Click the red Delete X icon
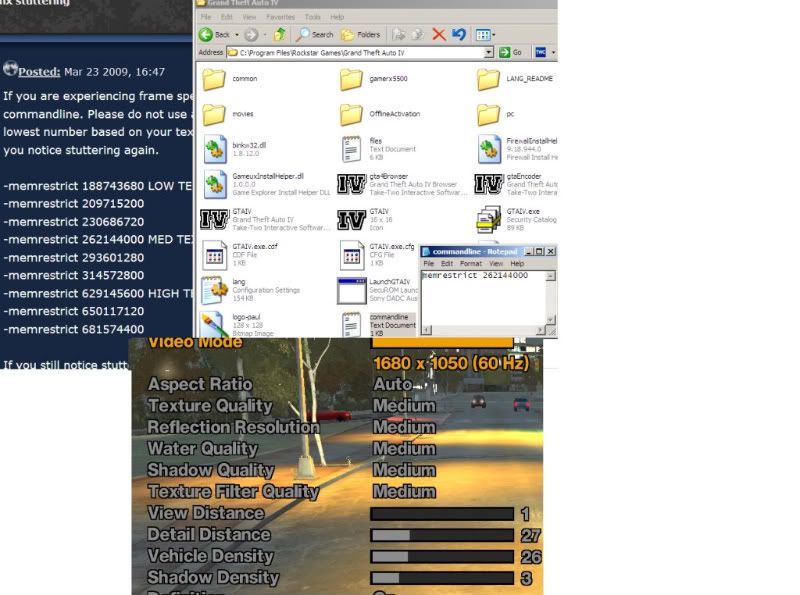The image size is (800, 595). pyautogui.click(x=438, y=35)
